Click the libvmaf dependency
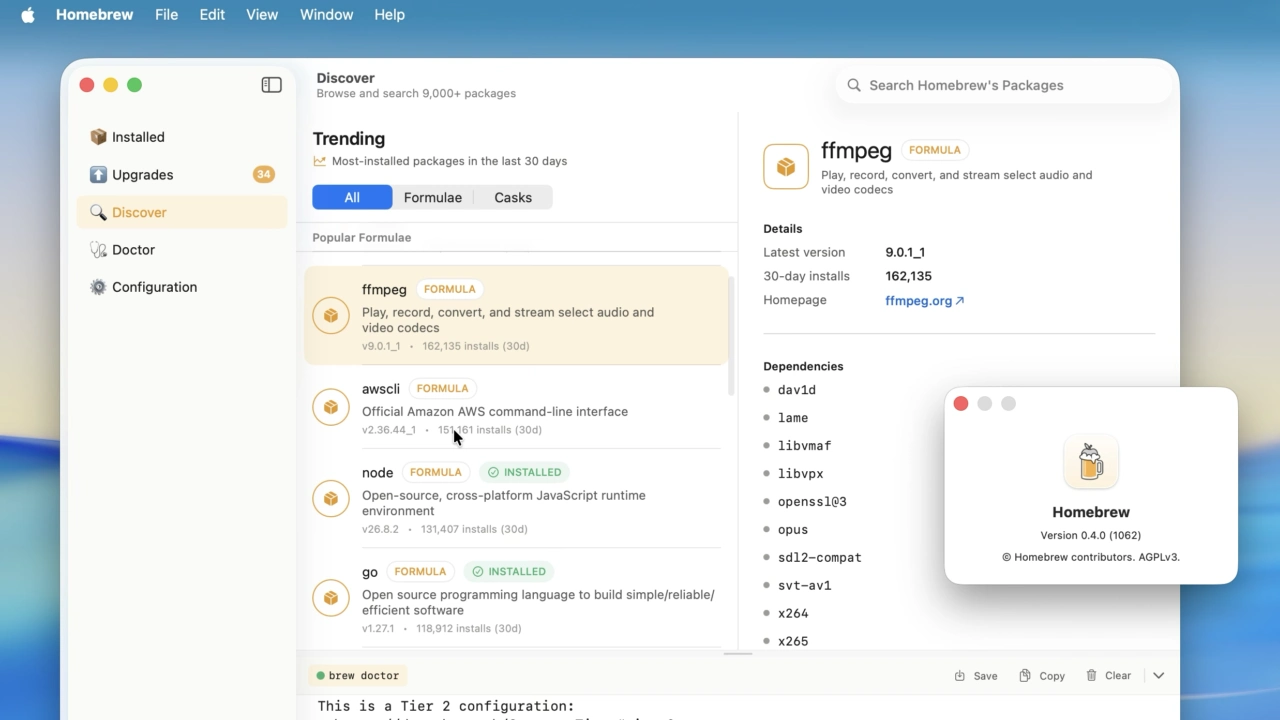The image size is (1280, 720). 805,446
